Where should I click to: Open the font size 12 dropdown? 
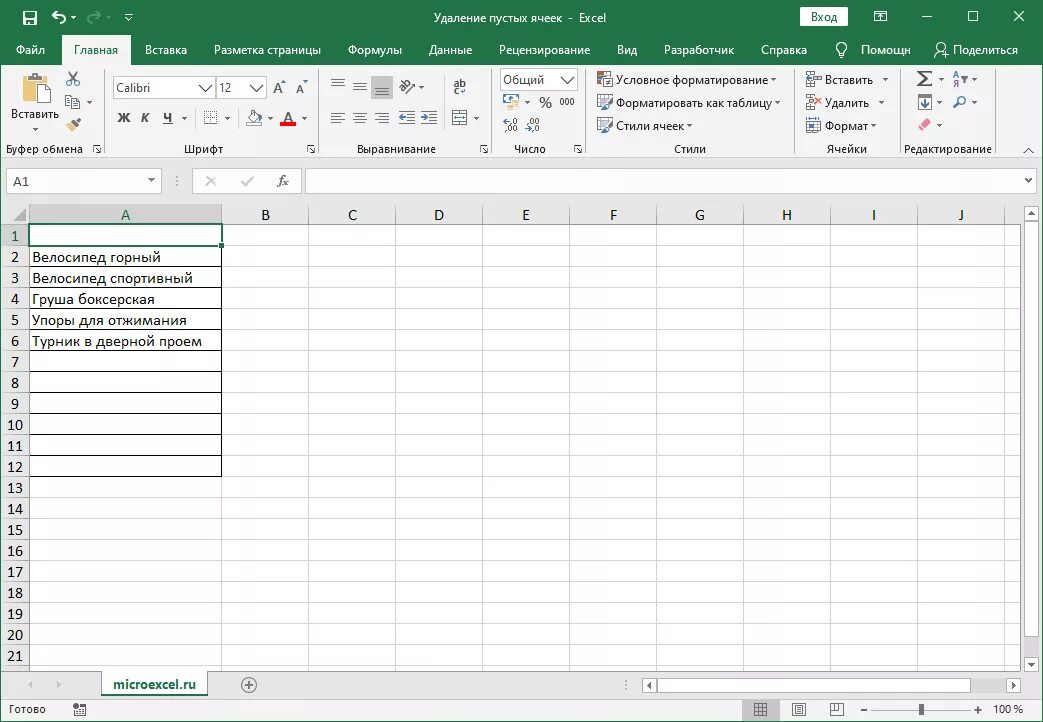(x=256, y=88)
